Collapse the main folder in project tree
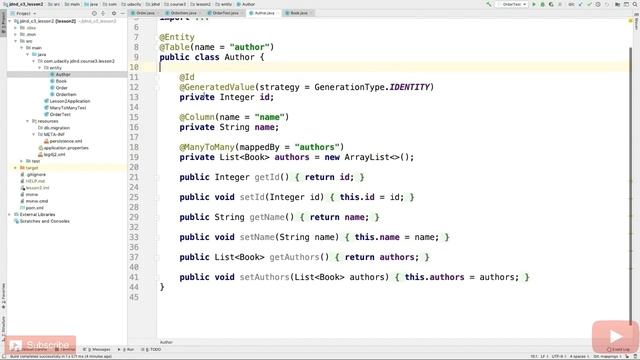Image resolution: width=640 pixels, height=360 pixels. [x=22, y=48]
